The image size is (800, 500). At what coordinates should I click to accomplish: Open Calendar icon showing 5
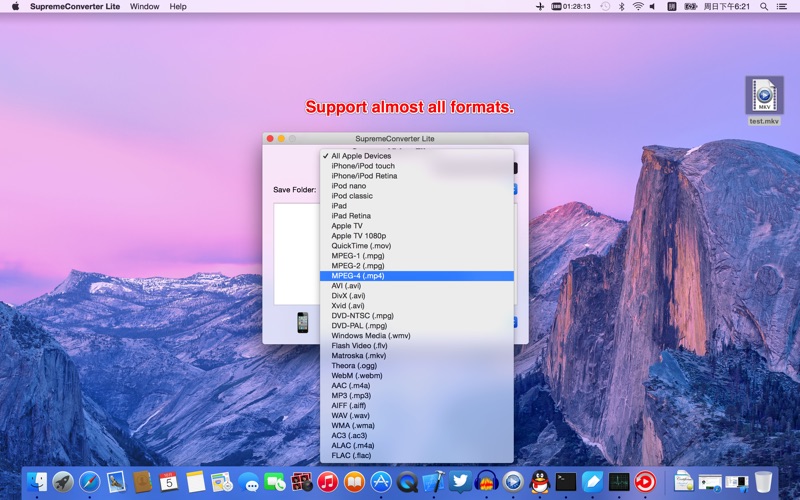(x=169, y=482)
